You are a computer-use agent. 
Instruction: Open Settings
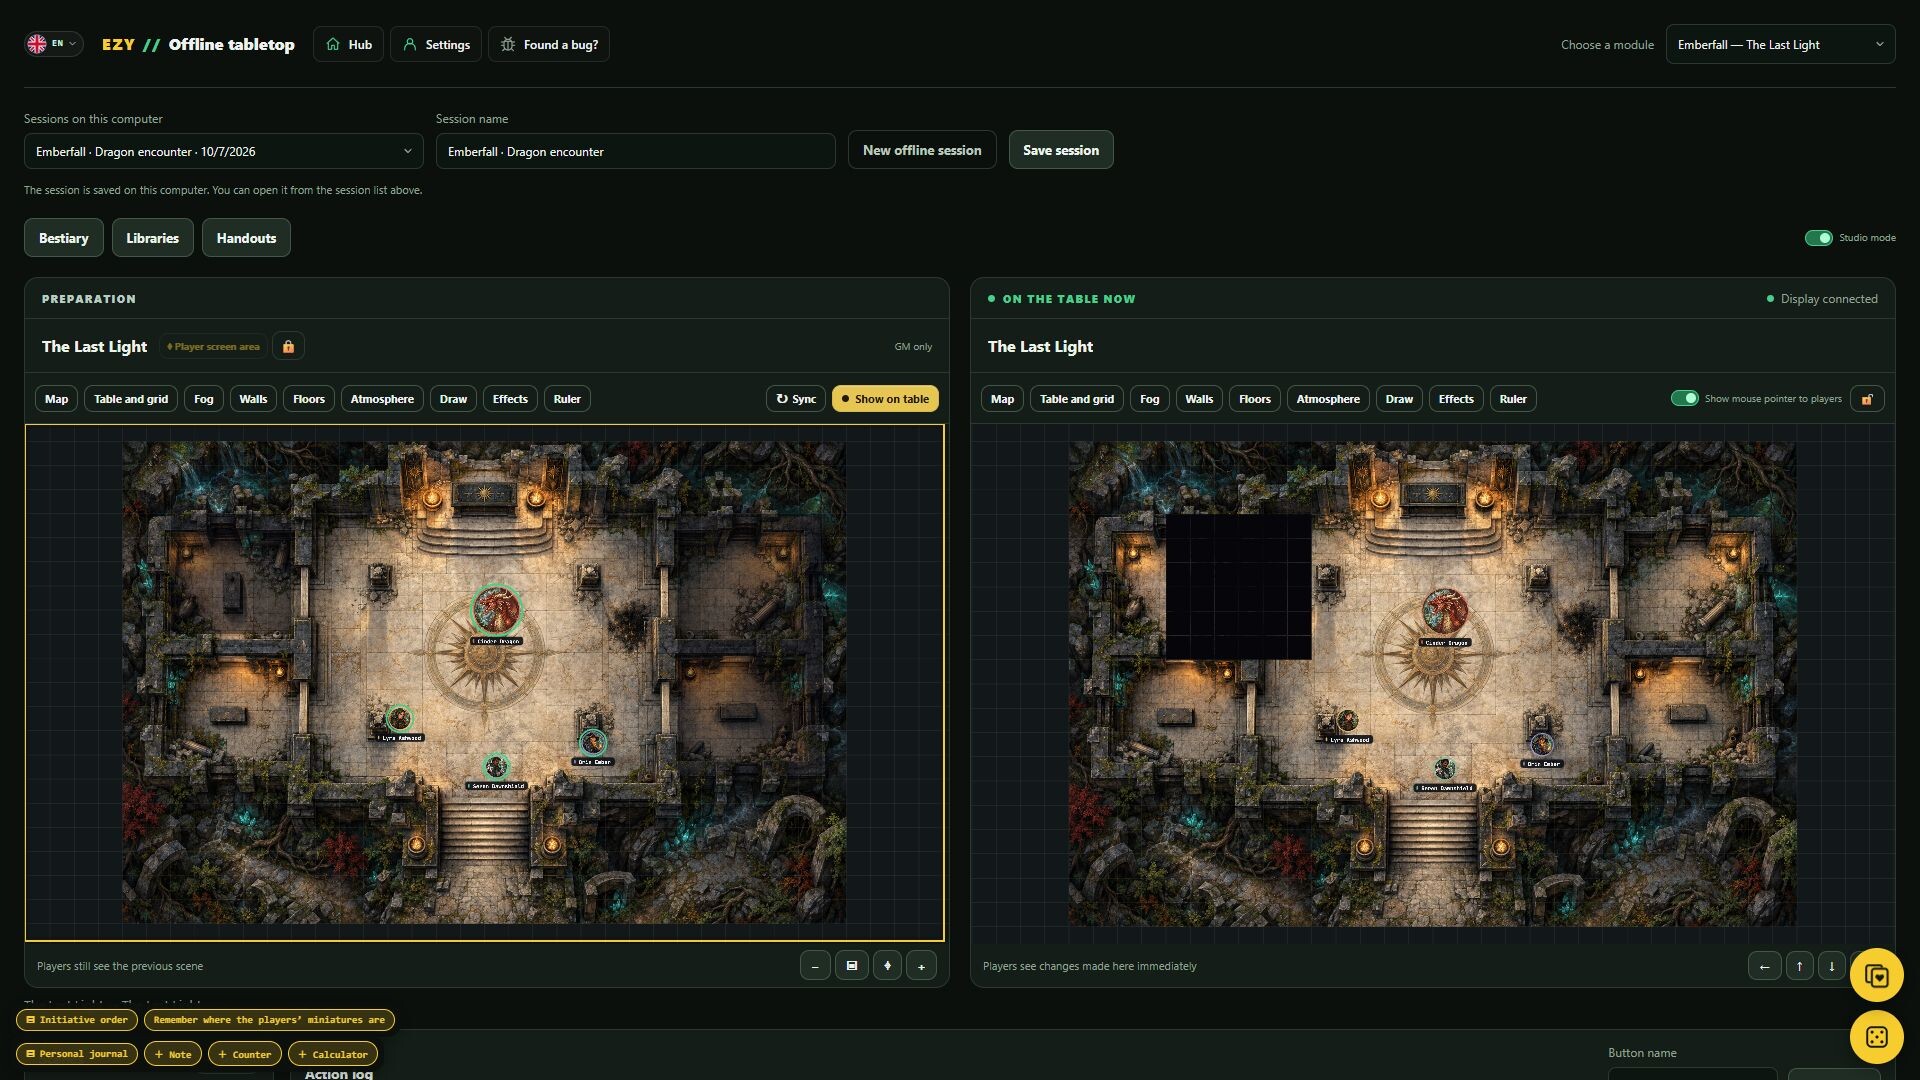[x=436, y=45]
